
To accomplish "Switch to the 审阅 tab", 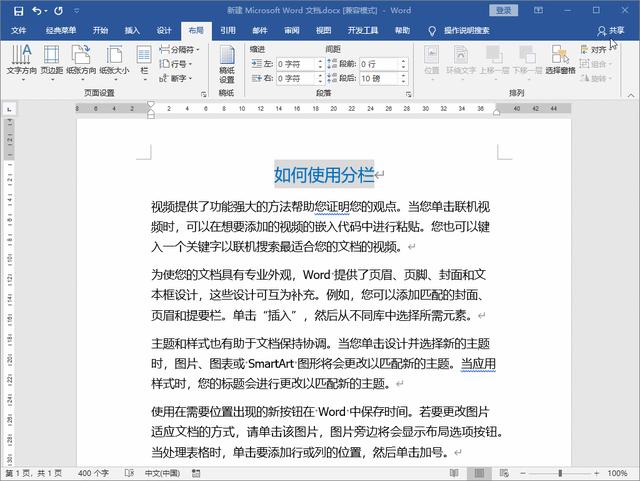I will coord(291,30).
